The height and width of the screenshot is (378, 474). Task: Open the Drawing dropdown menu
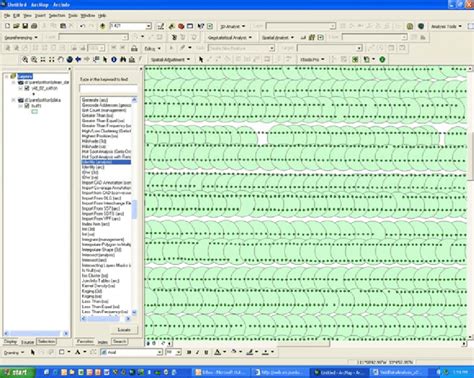(14, 352)
